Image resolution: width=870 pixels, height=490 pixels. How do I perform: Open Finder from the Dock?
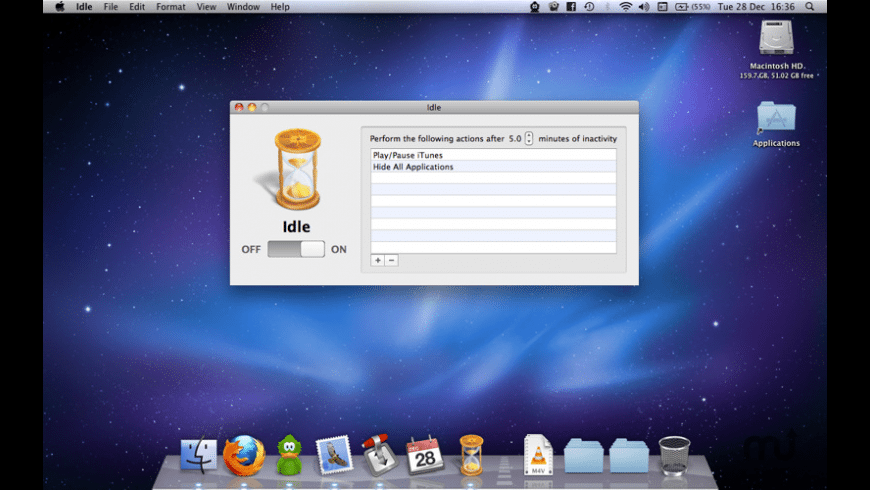click(x=199, y=455)
